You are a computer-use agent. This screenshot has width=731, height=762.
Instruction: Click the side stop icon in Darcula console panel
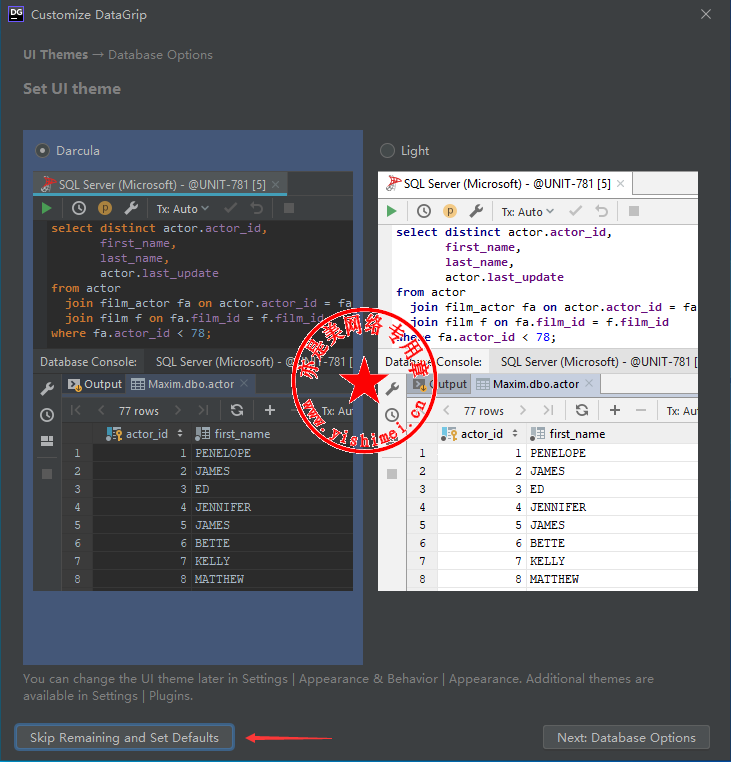(47, 474)
